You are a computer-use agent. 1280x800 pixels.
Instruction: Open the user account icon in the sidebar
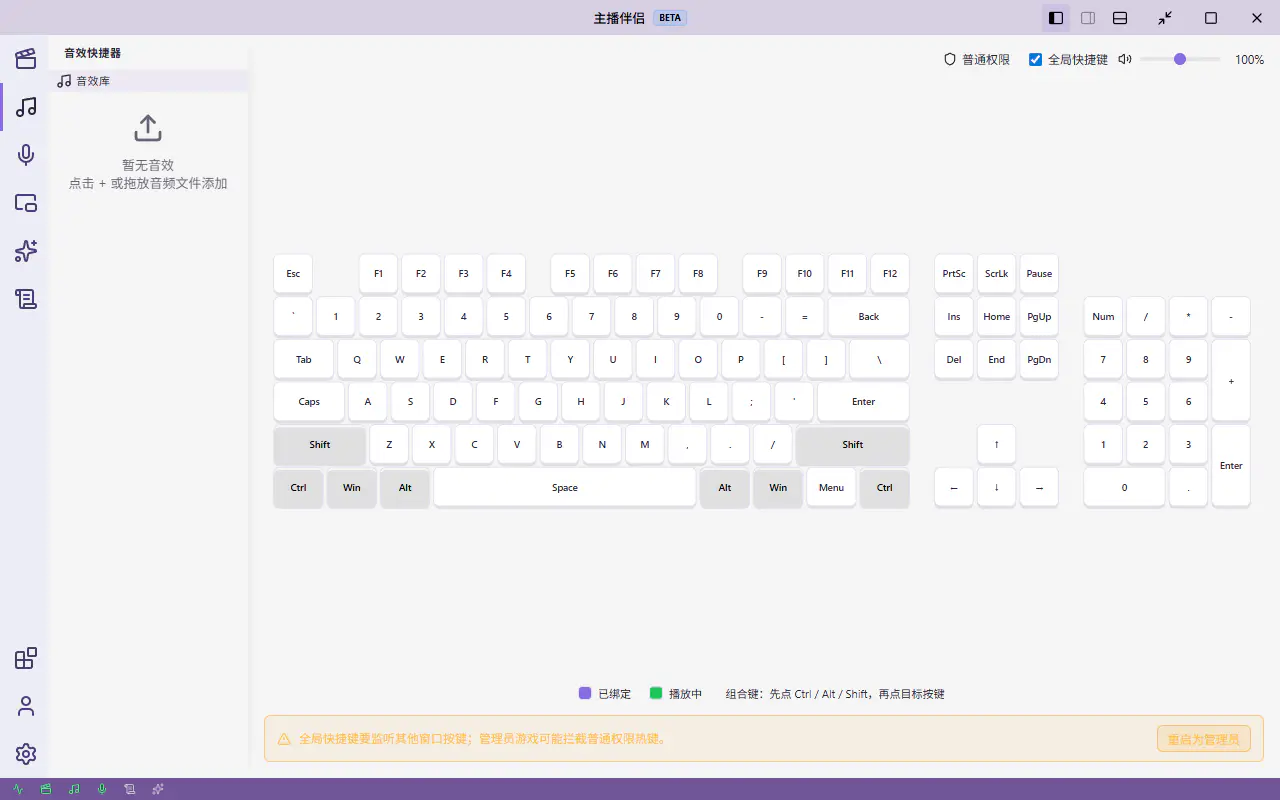[x=26, y=706]
